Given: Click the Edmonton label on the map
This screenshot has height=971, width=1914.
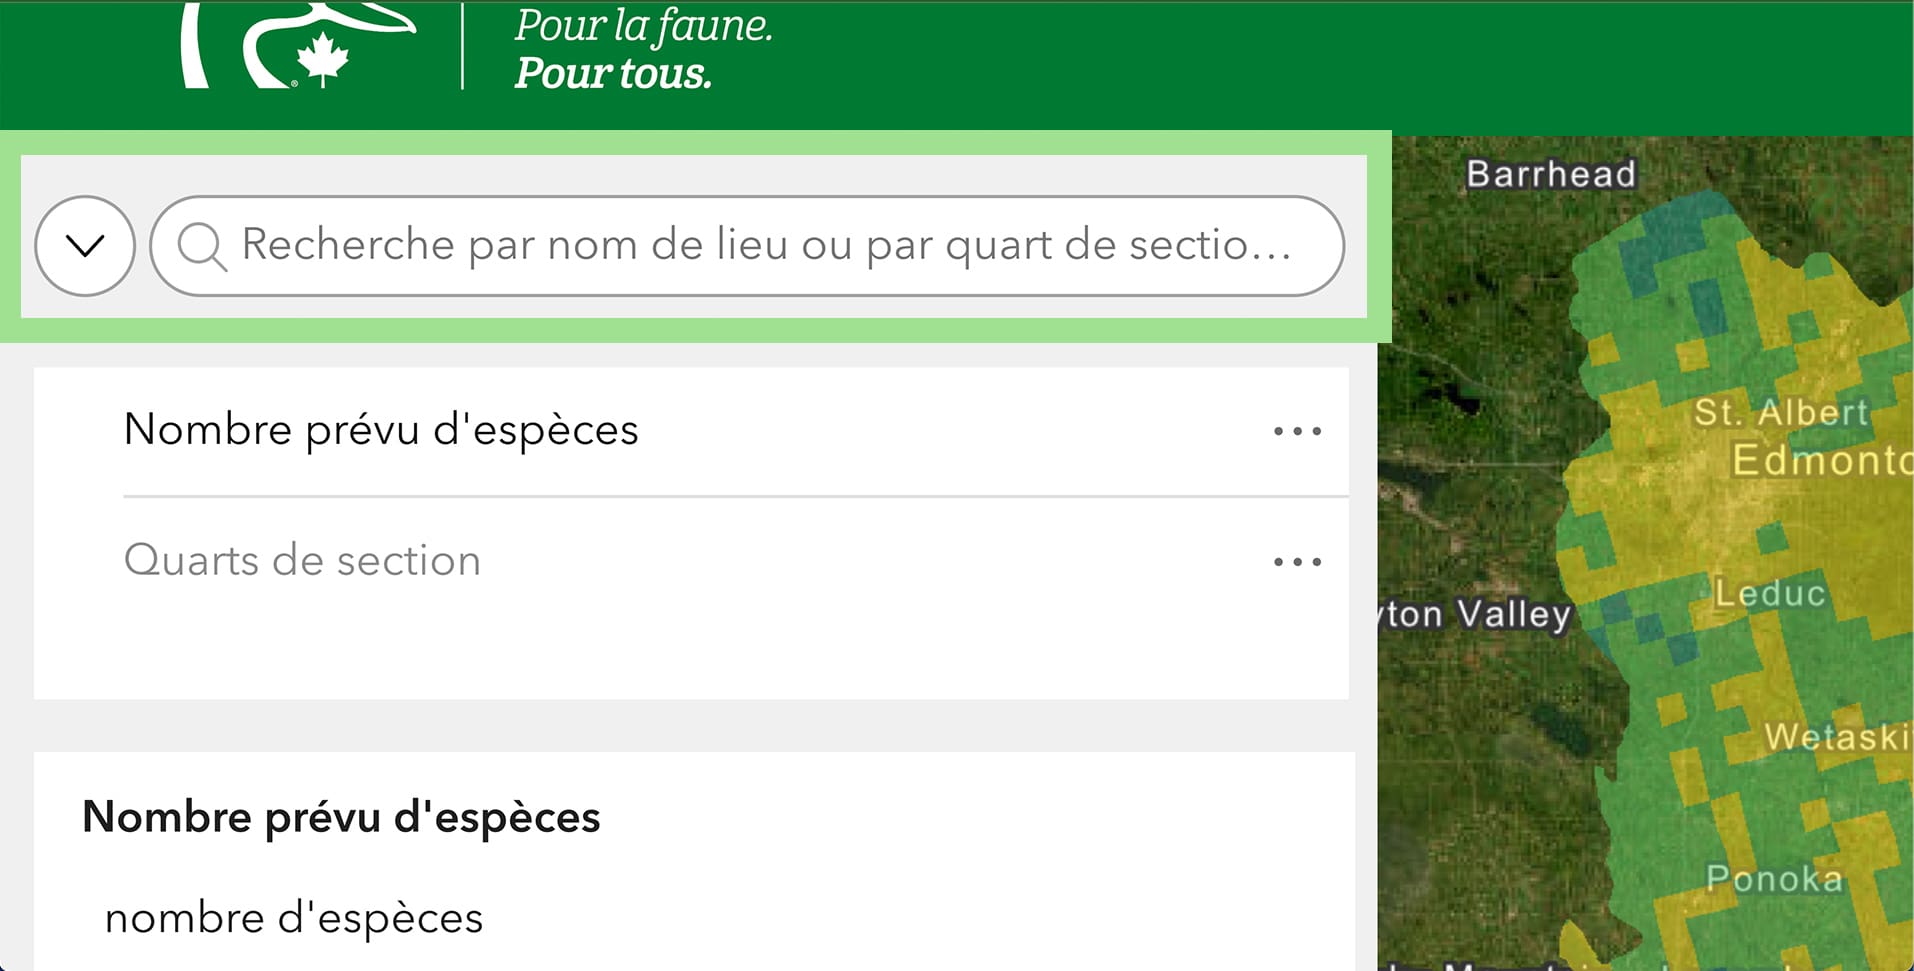Looking at the screenshot, I should coord(1822,460).
